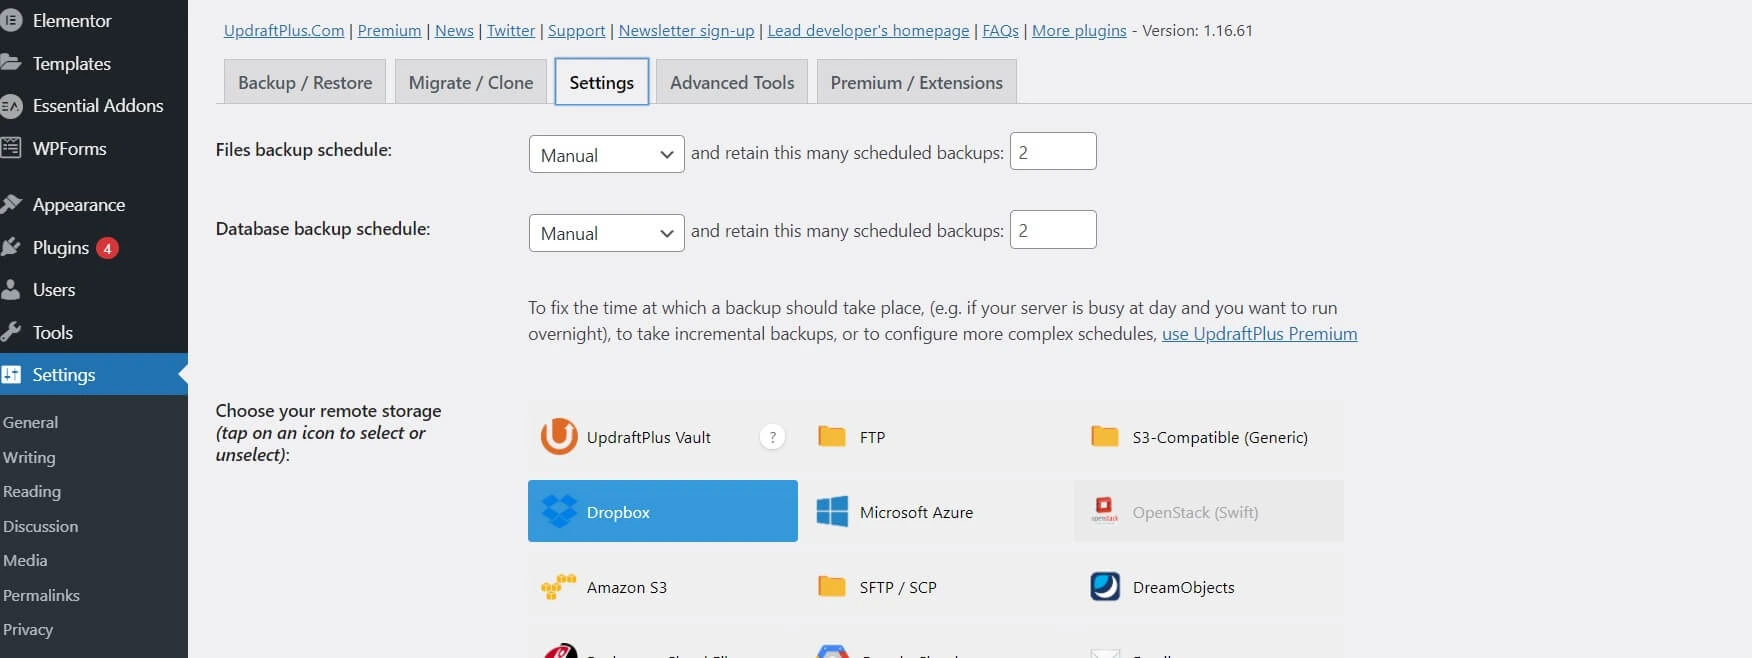
Task: Switch to the Migrate / Clone tab
Action: coord(471,82)
